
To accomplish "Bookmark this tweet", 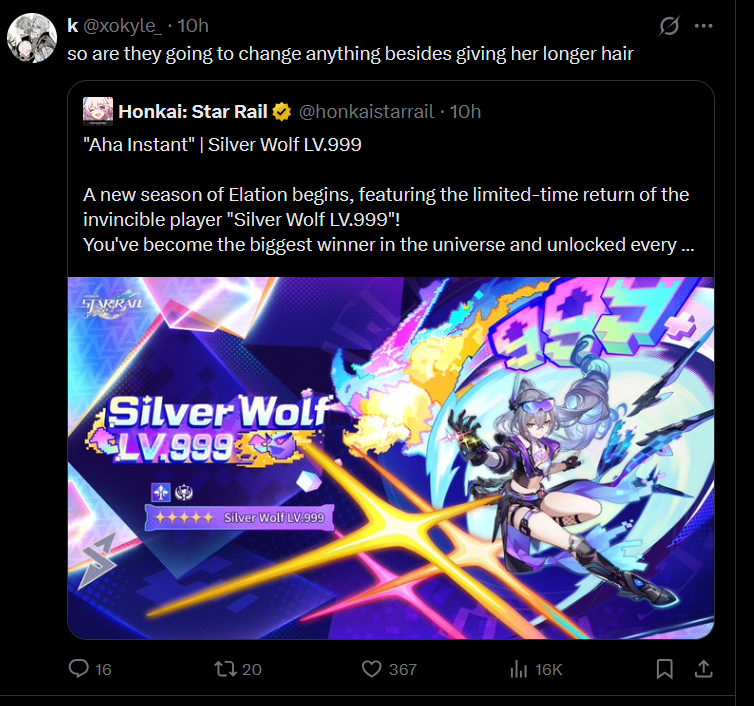I will pos(665,668).
